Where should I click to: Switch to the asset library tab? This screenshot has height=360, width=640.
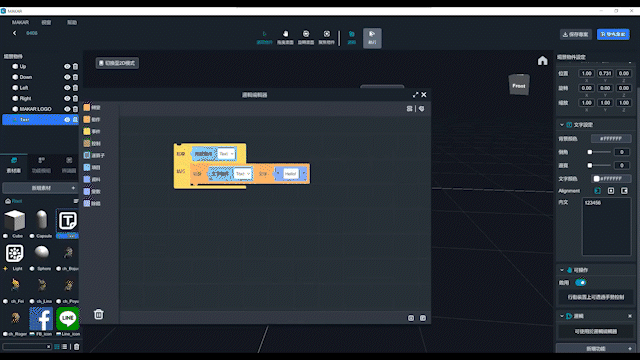click(x=14, y=165)
